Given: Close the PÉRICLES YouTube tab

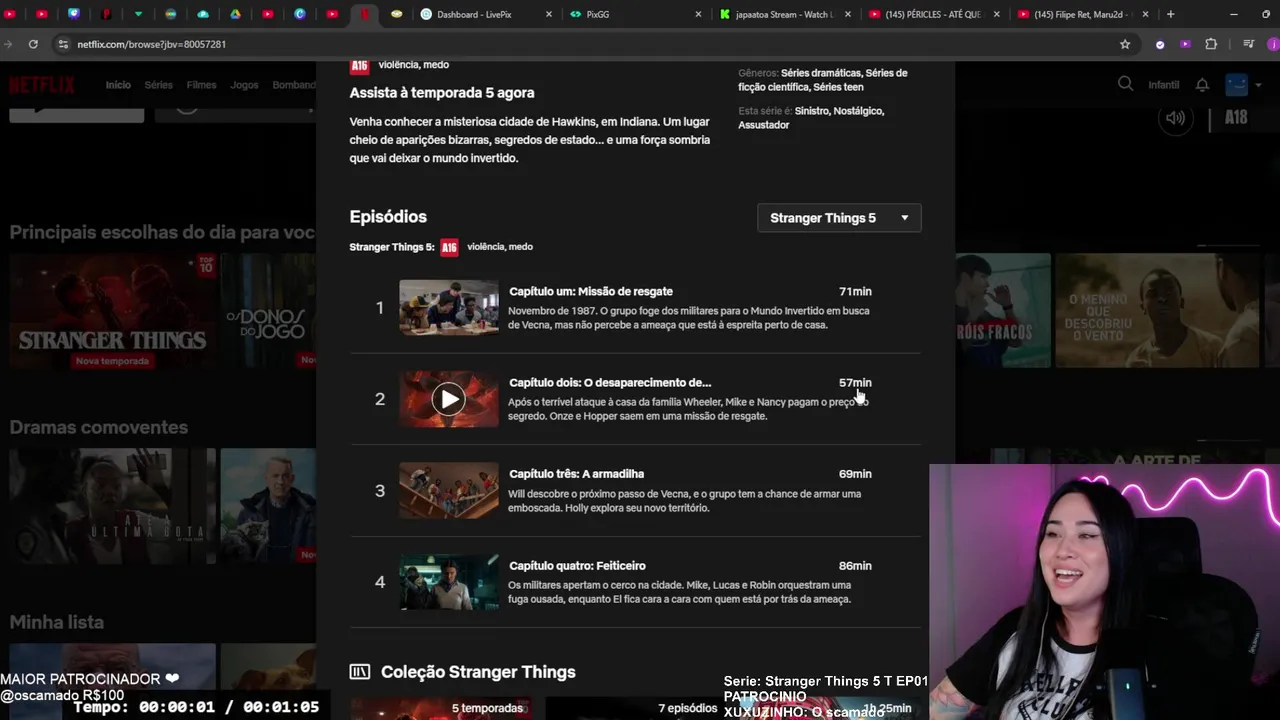Looking at the screenshot, I should click(x=996, y=14).
